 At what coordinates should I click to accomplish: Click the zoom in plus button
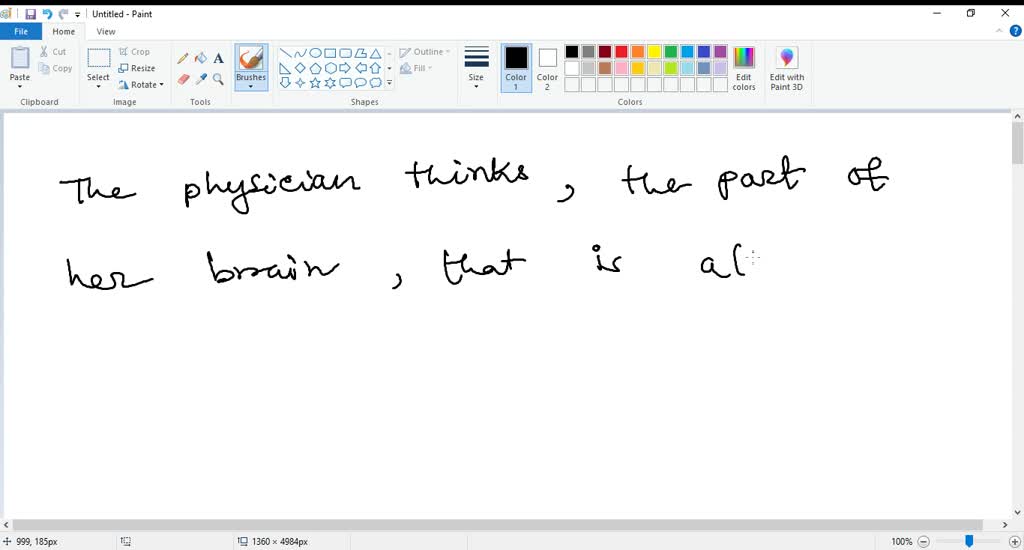(x=1010, y=541)
